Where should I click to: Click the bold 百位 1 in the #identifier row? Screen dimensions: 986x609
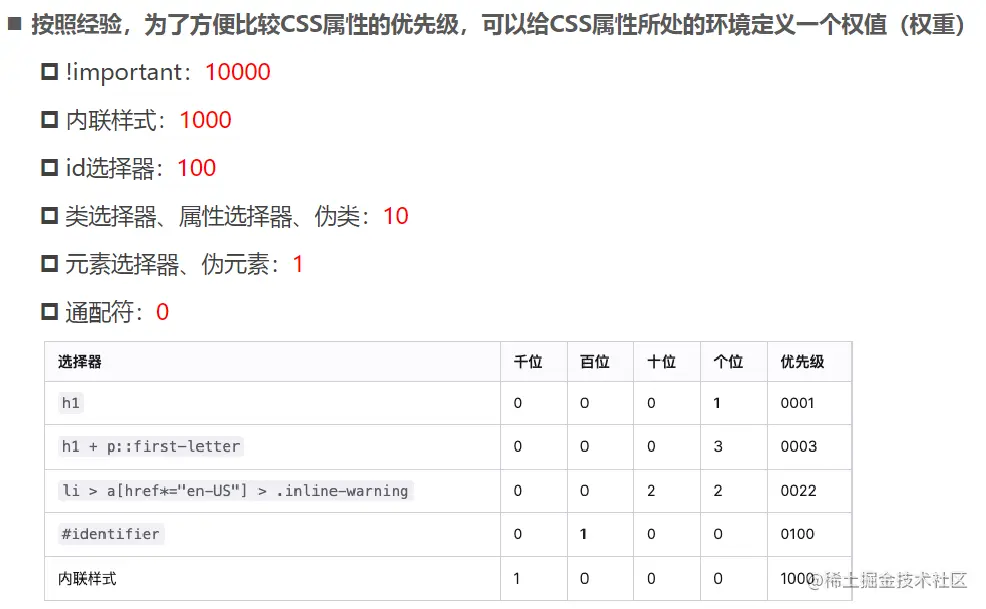[x=584, y=534]
